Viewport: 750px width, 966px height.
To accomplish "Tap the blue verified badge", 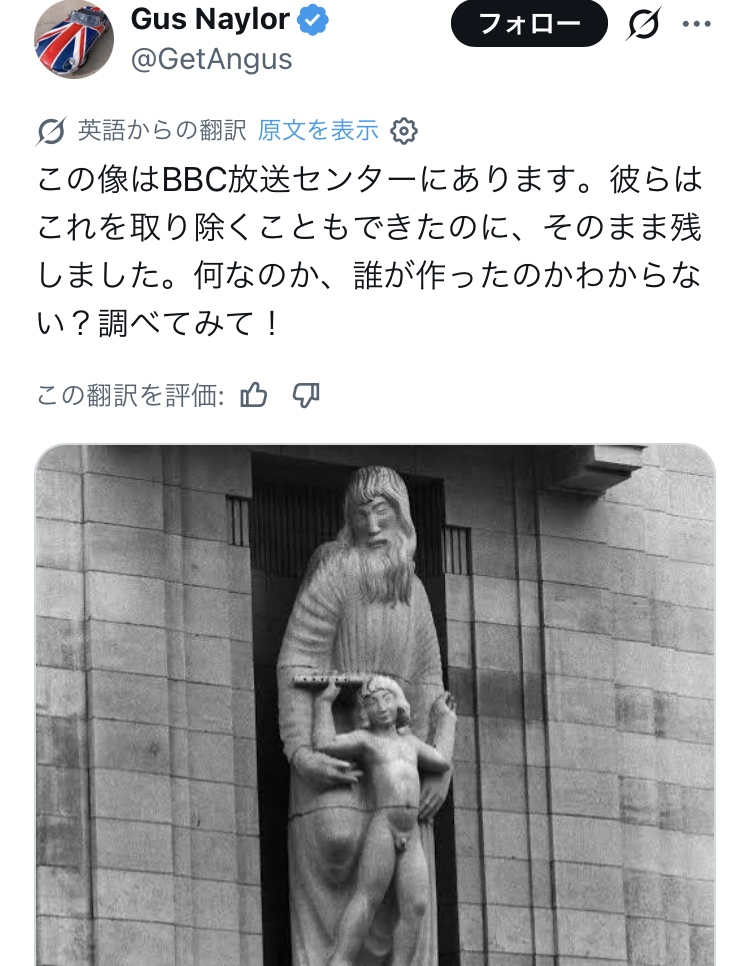I will click(x=313, y=21).
